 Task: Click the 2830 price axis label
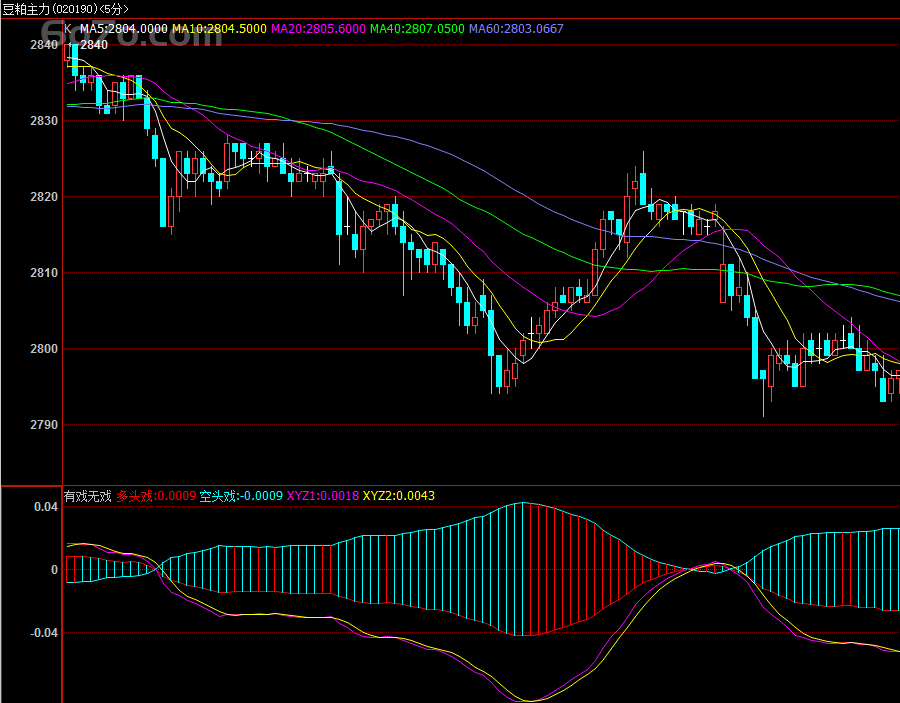coord(44,121)
